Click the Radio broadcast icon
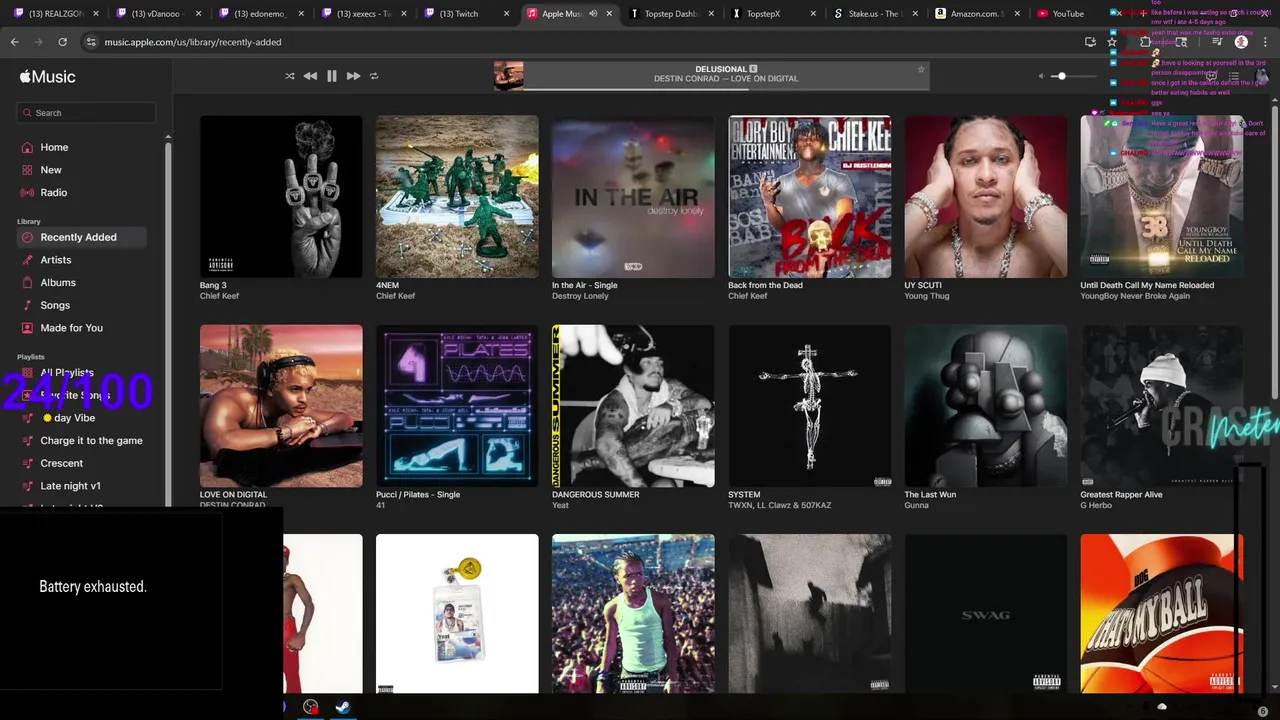 (x=28, y=192)
